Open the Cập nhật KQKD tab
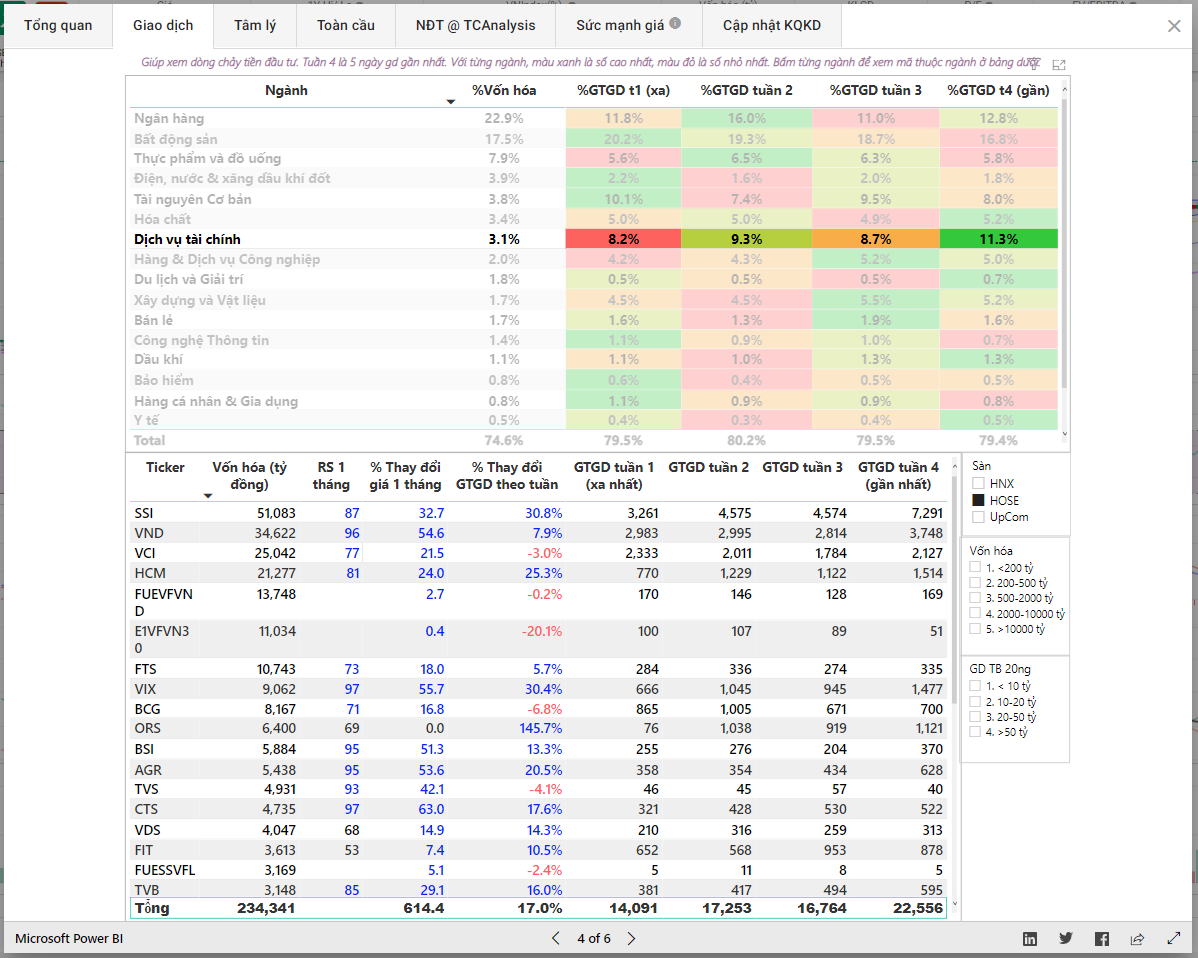Screen dimensions: 1198x958 [x=770, y=25]
